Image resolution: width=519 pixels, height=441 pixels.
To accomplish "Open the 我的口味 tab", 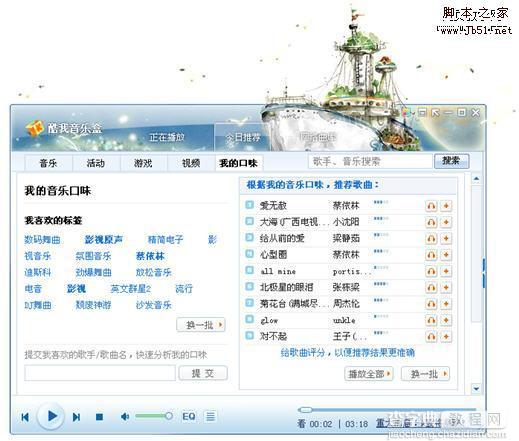I will pyautogui.click(x=239, y=163).
